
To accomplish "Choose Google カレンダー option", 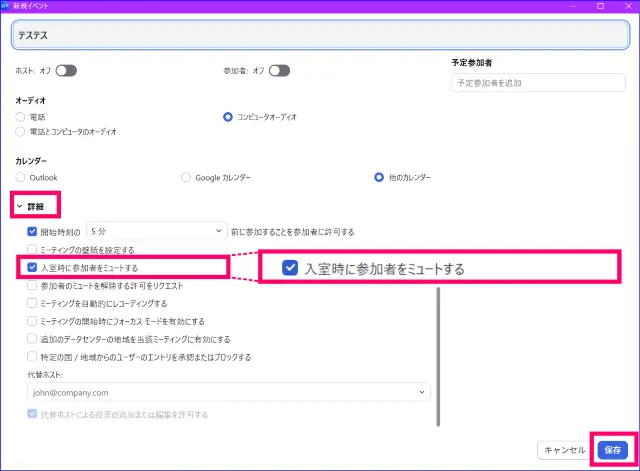I will coord(186,177).
